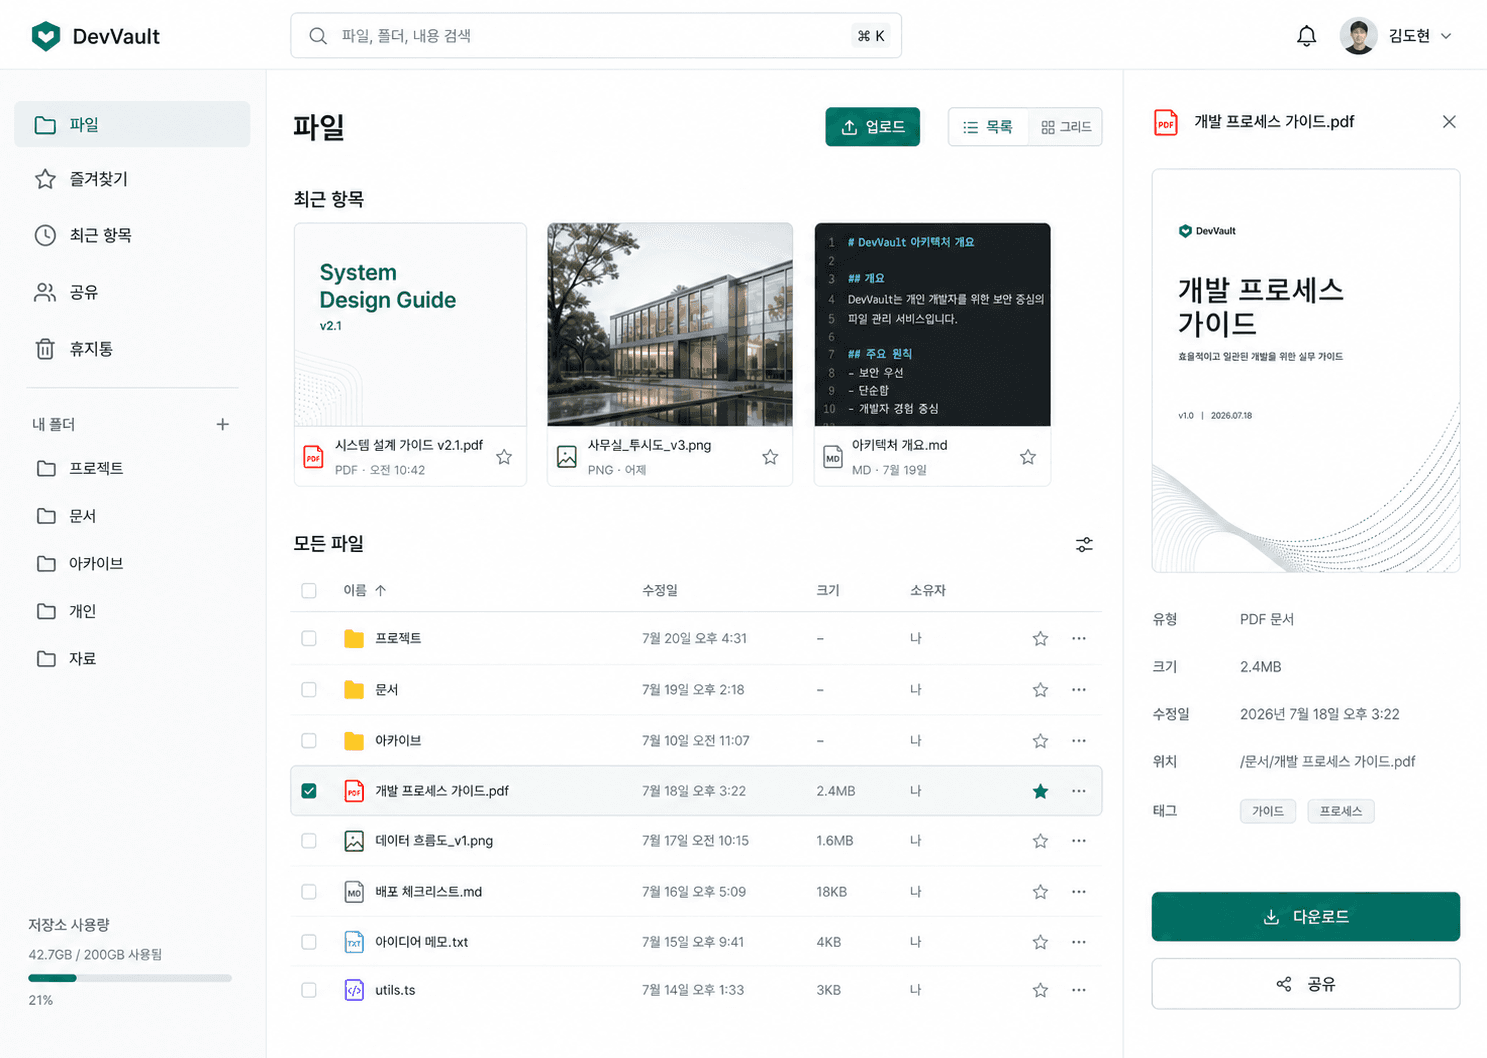This screenshot has width=1487, height=1058.
Task: Click the 공유 button in details panel
Action: tap(1306, 984)
